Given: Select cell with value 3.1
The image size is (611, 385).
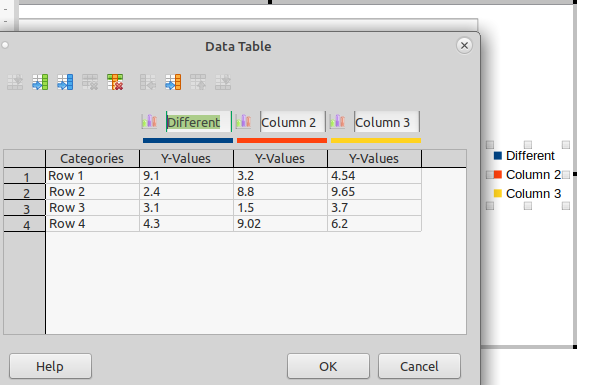Looking at the screenshot, I should click(x=187, y=208).
